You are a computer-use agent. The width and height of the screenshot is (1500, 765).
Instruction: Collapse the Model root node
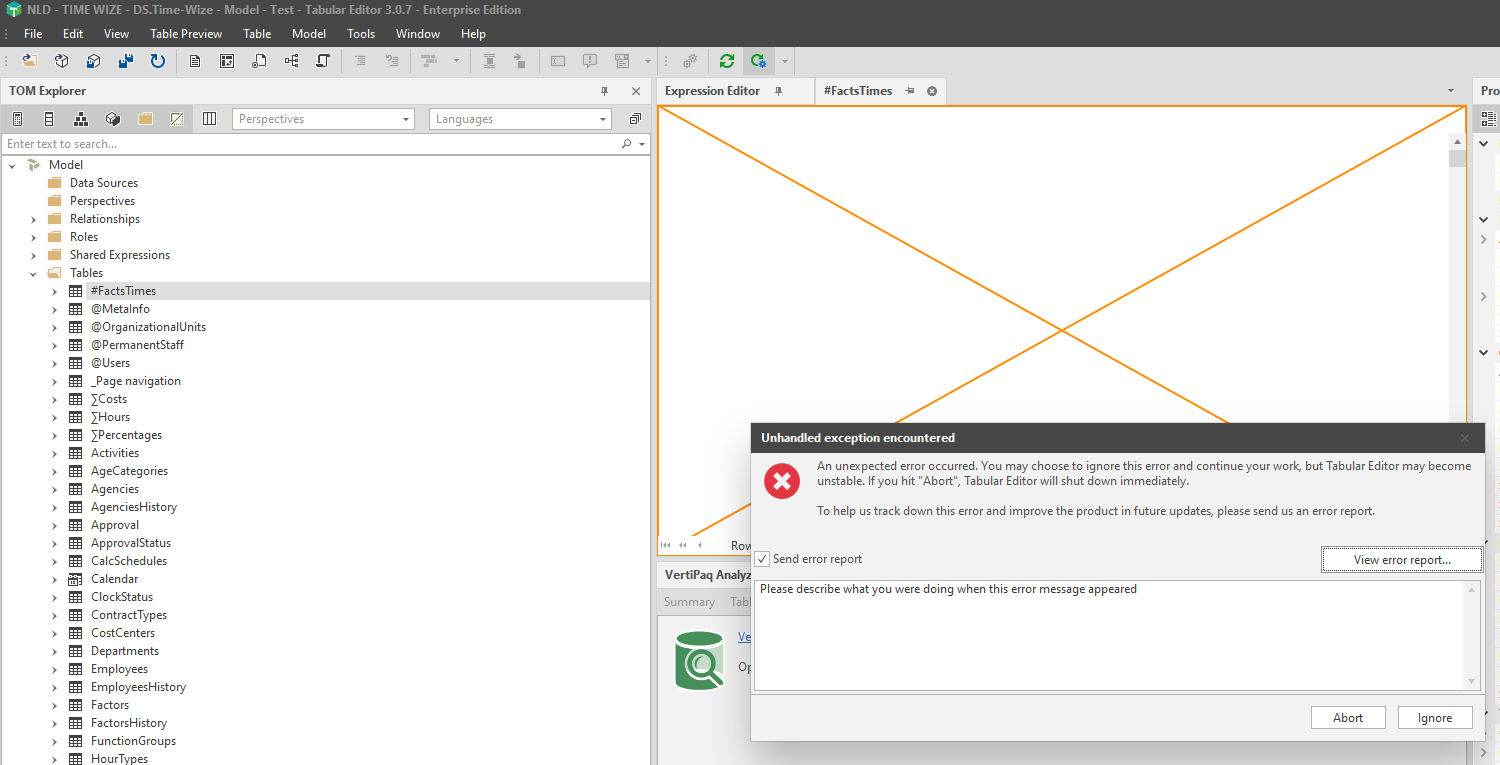(12, 165)
